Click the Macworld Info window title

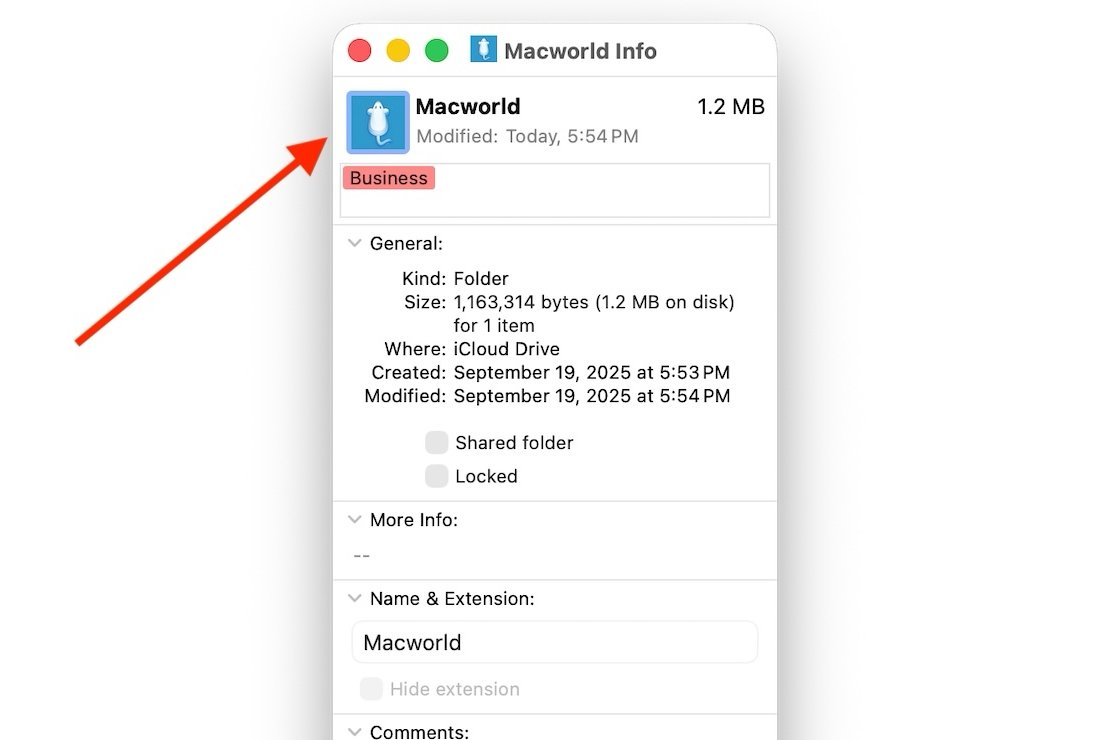pyautogui.click(x=580, y=51)
